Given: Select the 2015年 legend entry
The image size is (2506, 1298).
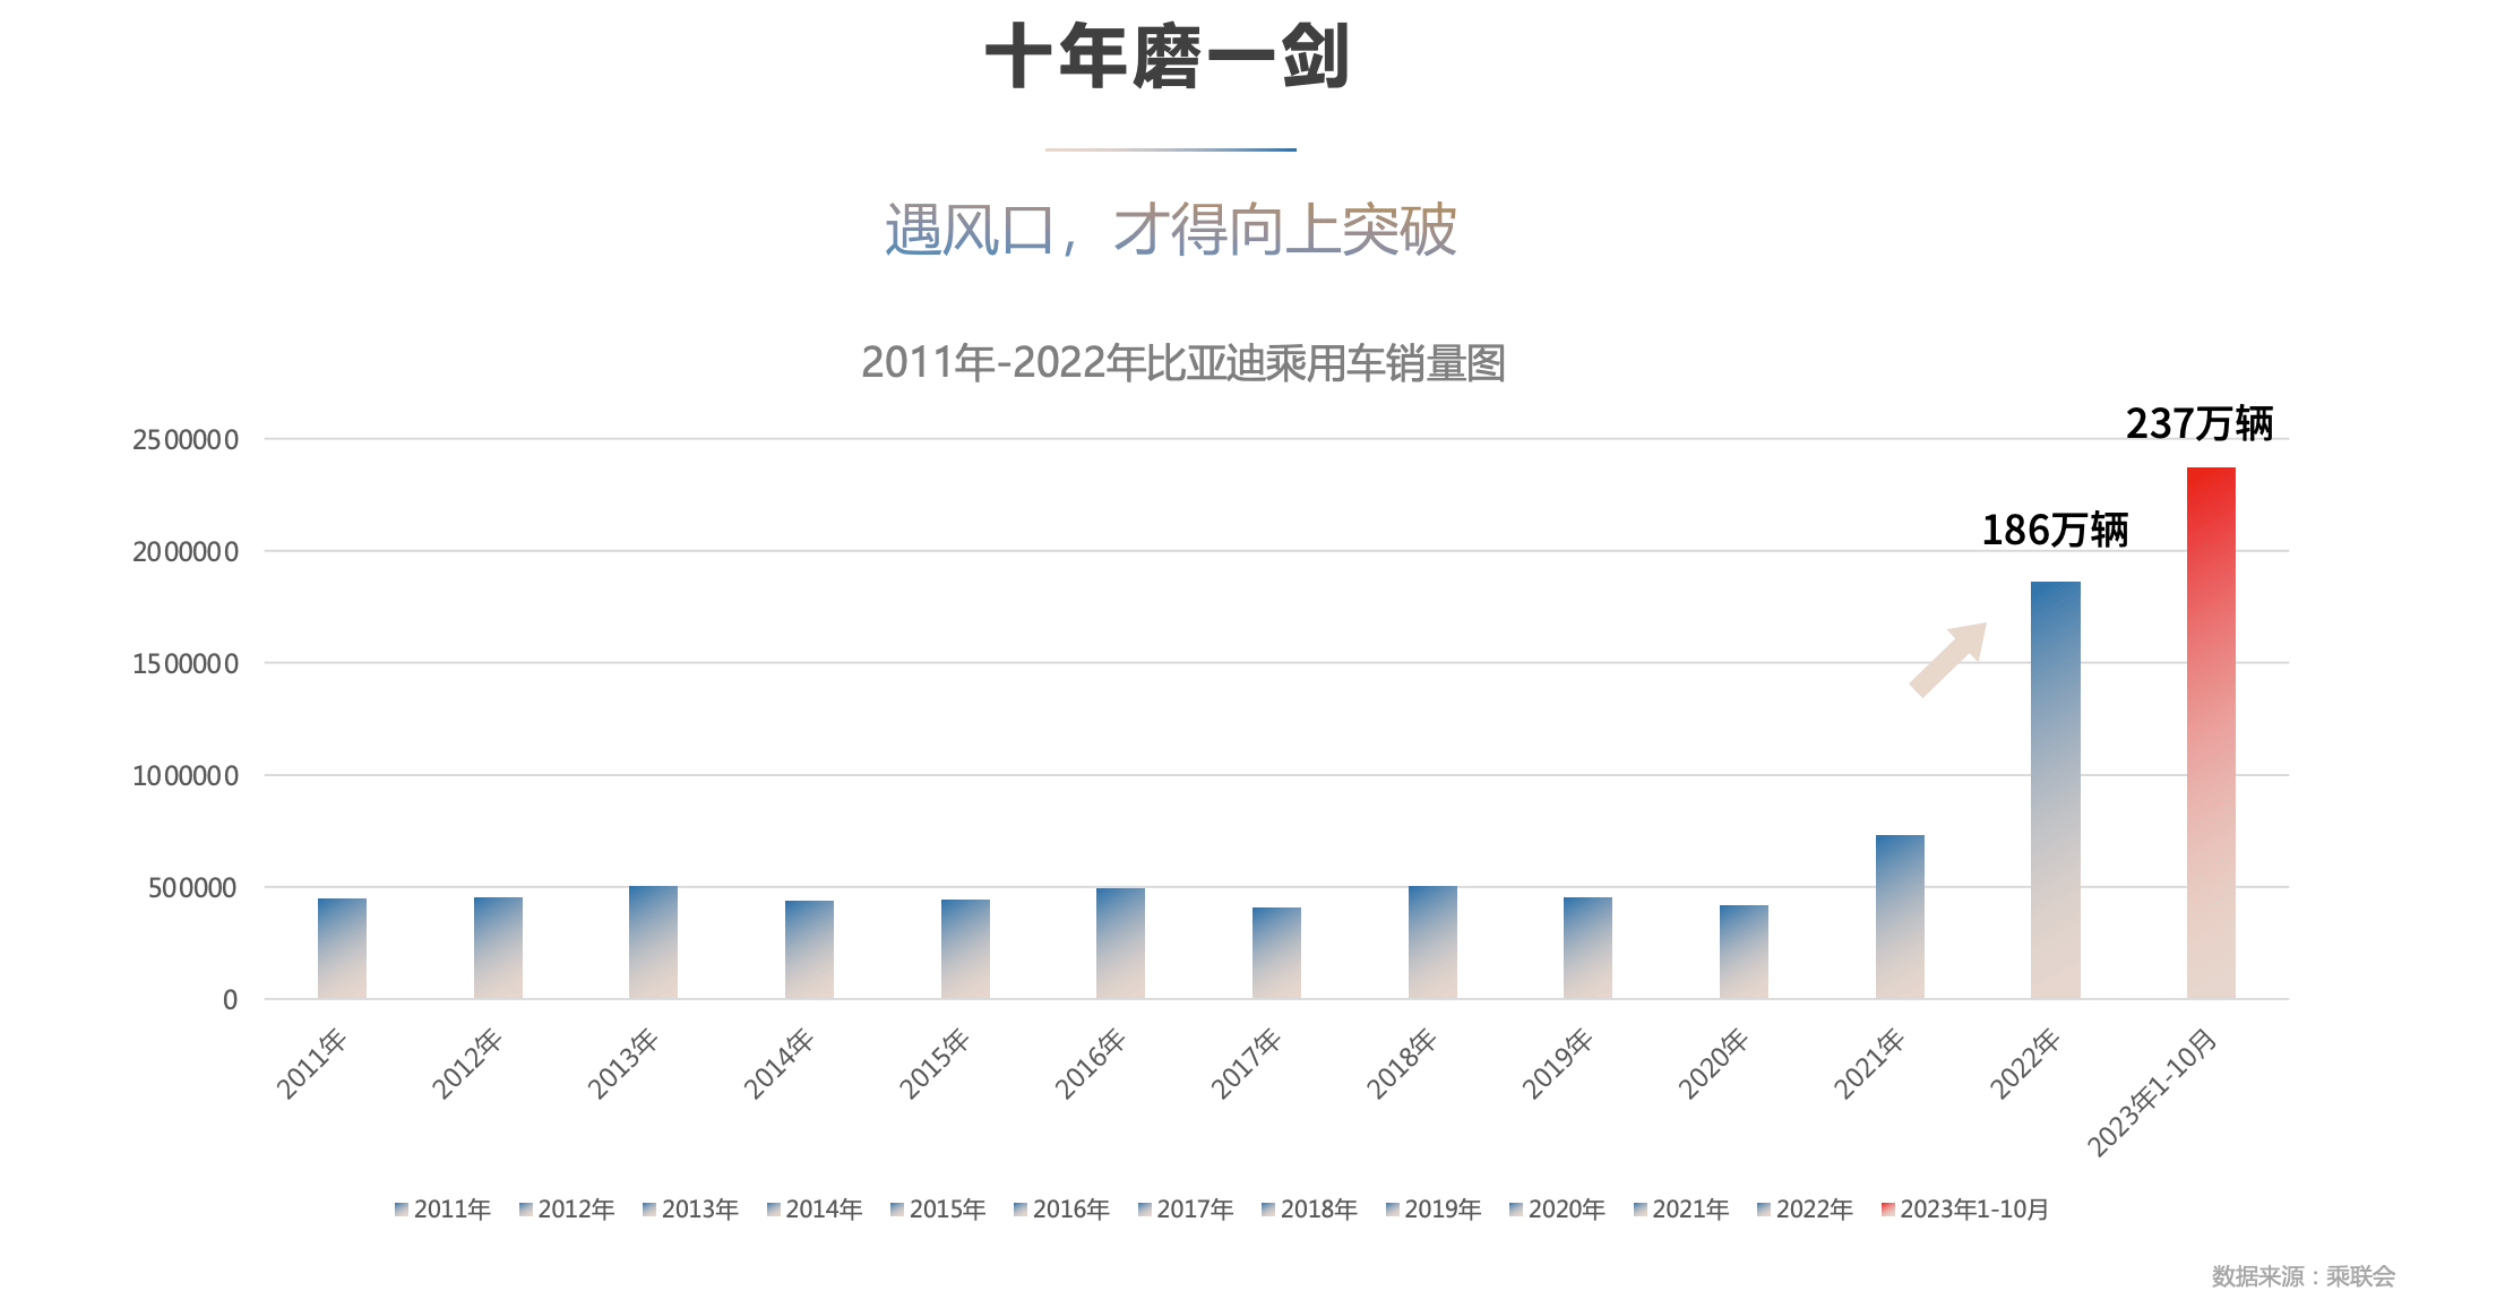Looking at the screenshot, I should 938,1209.
